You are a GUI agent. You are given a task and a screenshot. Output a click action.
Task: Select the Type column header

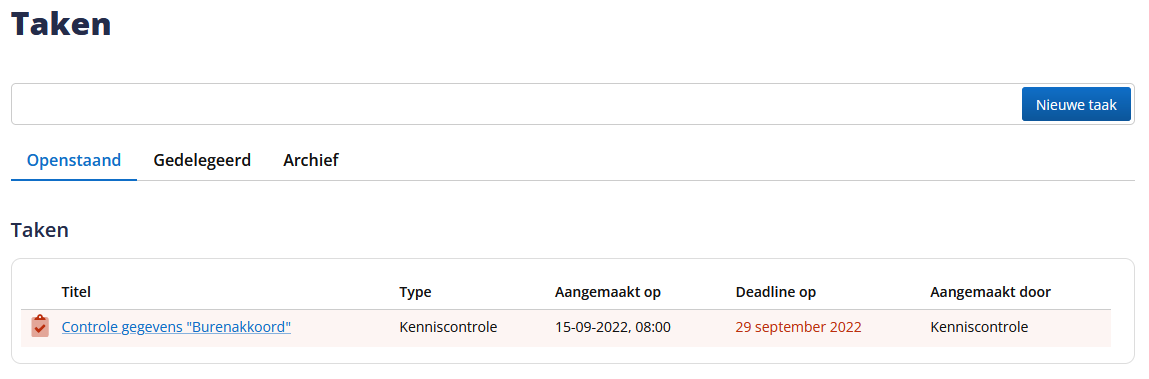click(415, 292)
